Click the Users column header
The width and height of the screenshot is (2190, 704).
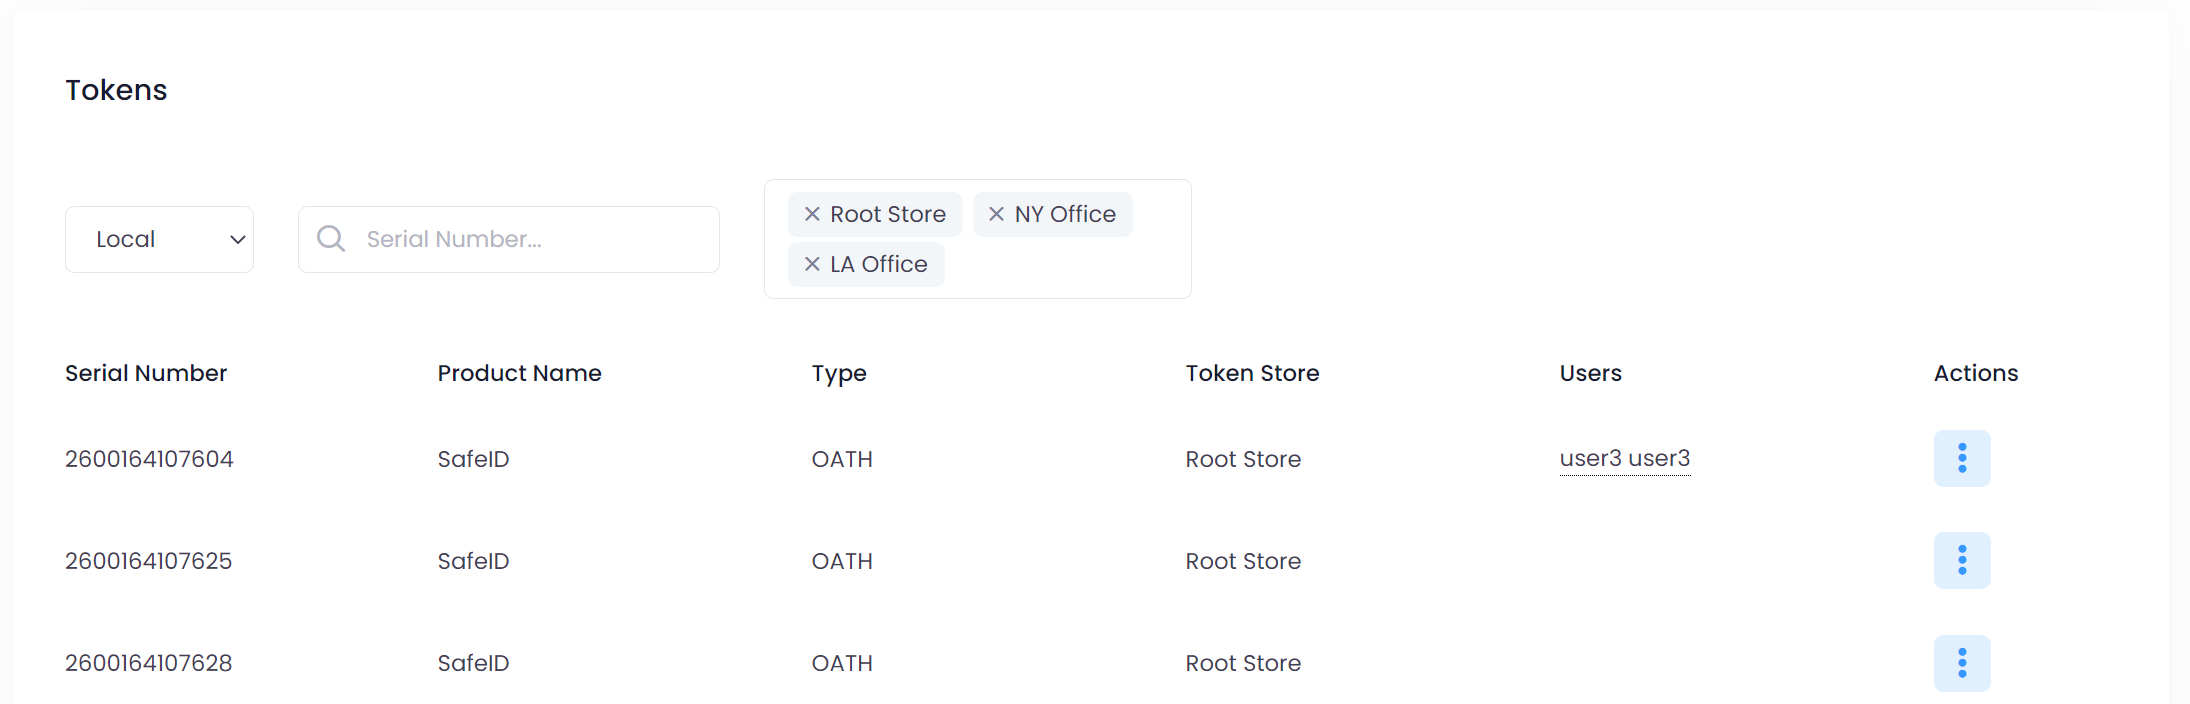coord(1590,373)
